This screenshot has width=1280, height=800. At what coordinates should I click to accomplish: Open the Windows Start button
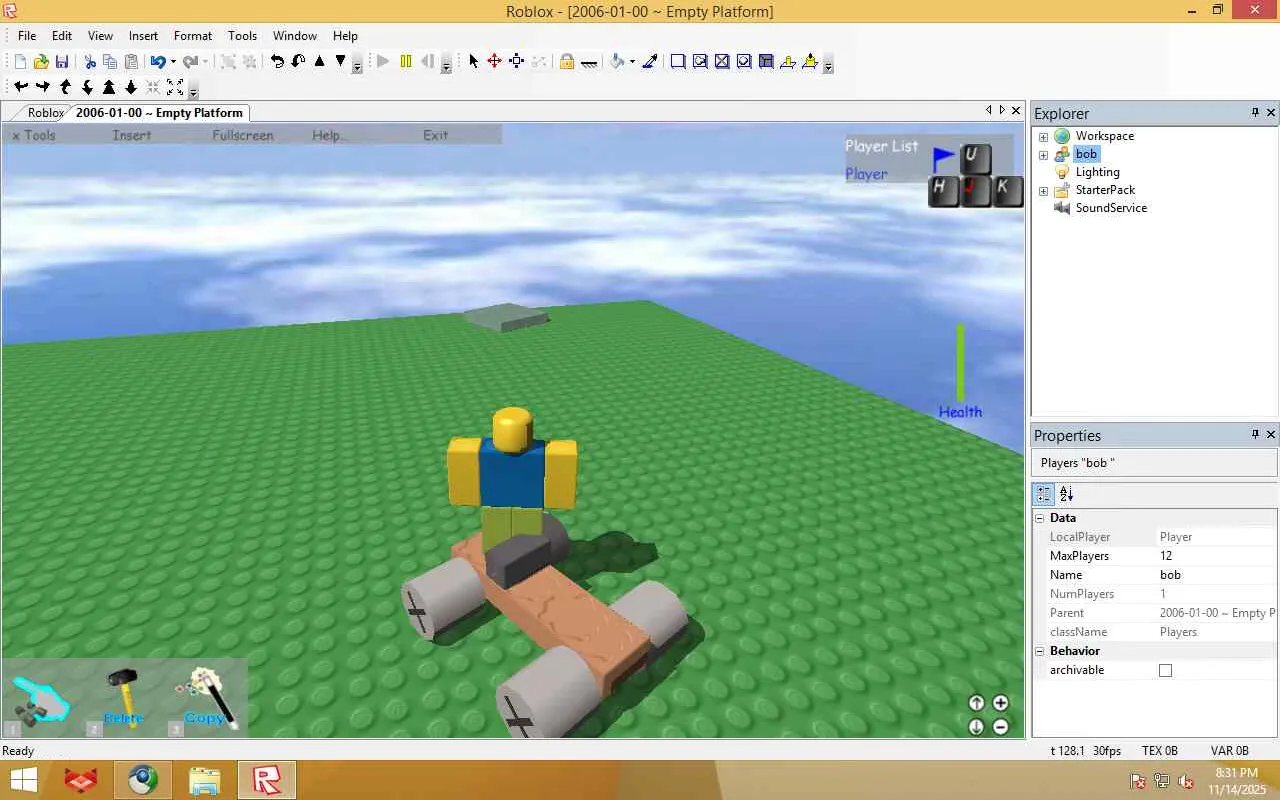coord(24,780)
